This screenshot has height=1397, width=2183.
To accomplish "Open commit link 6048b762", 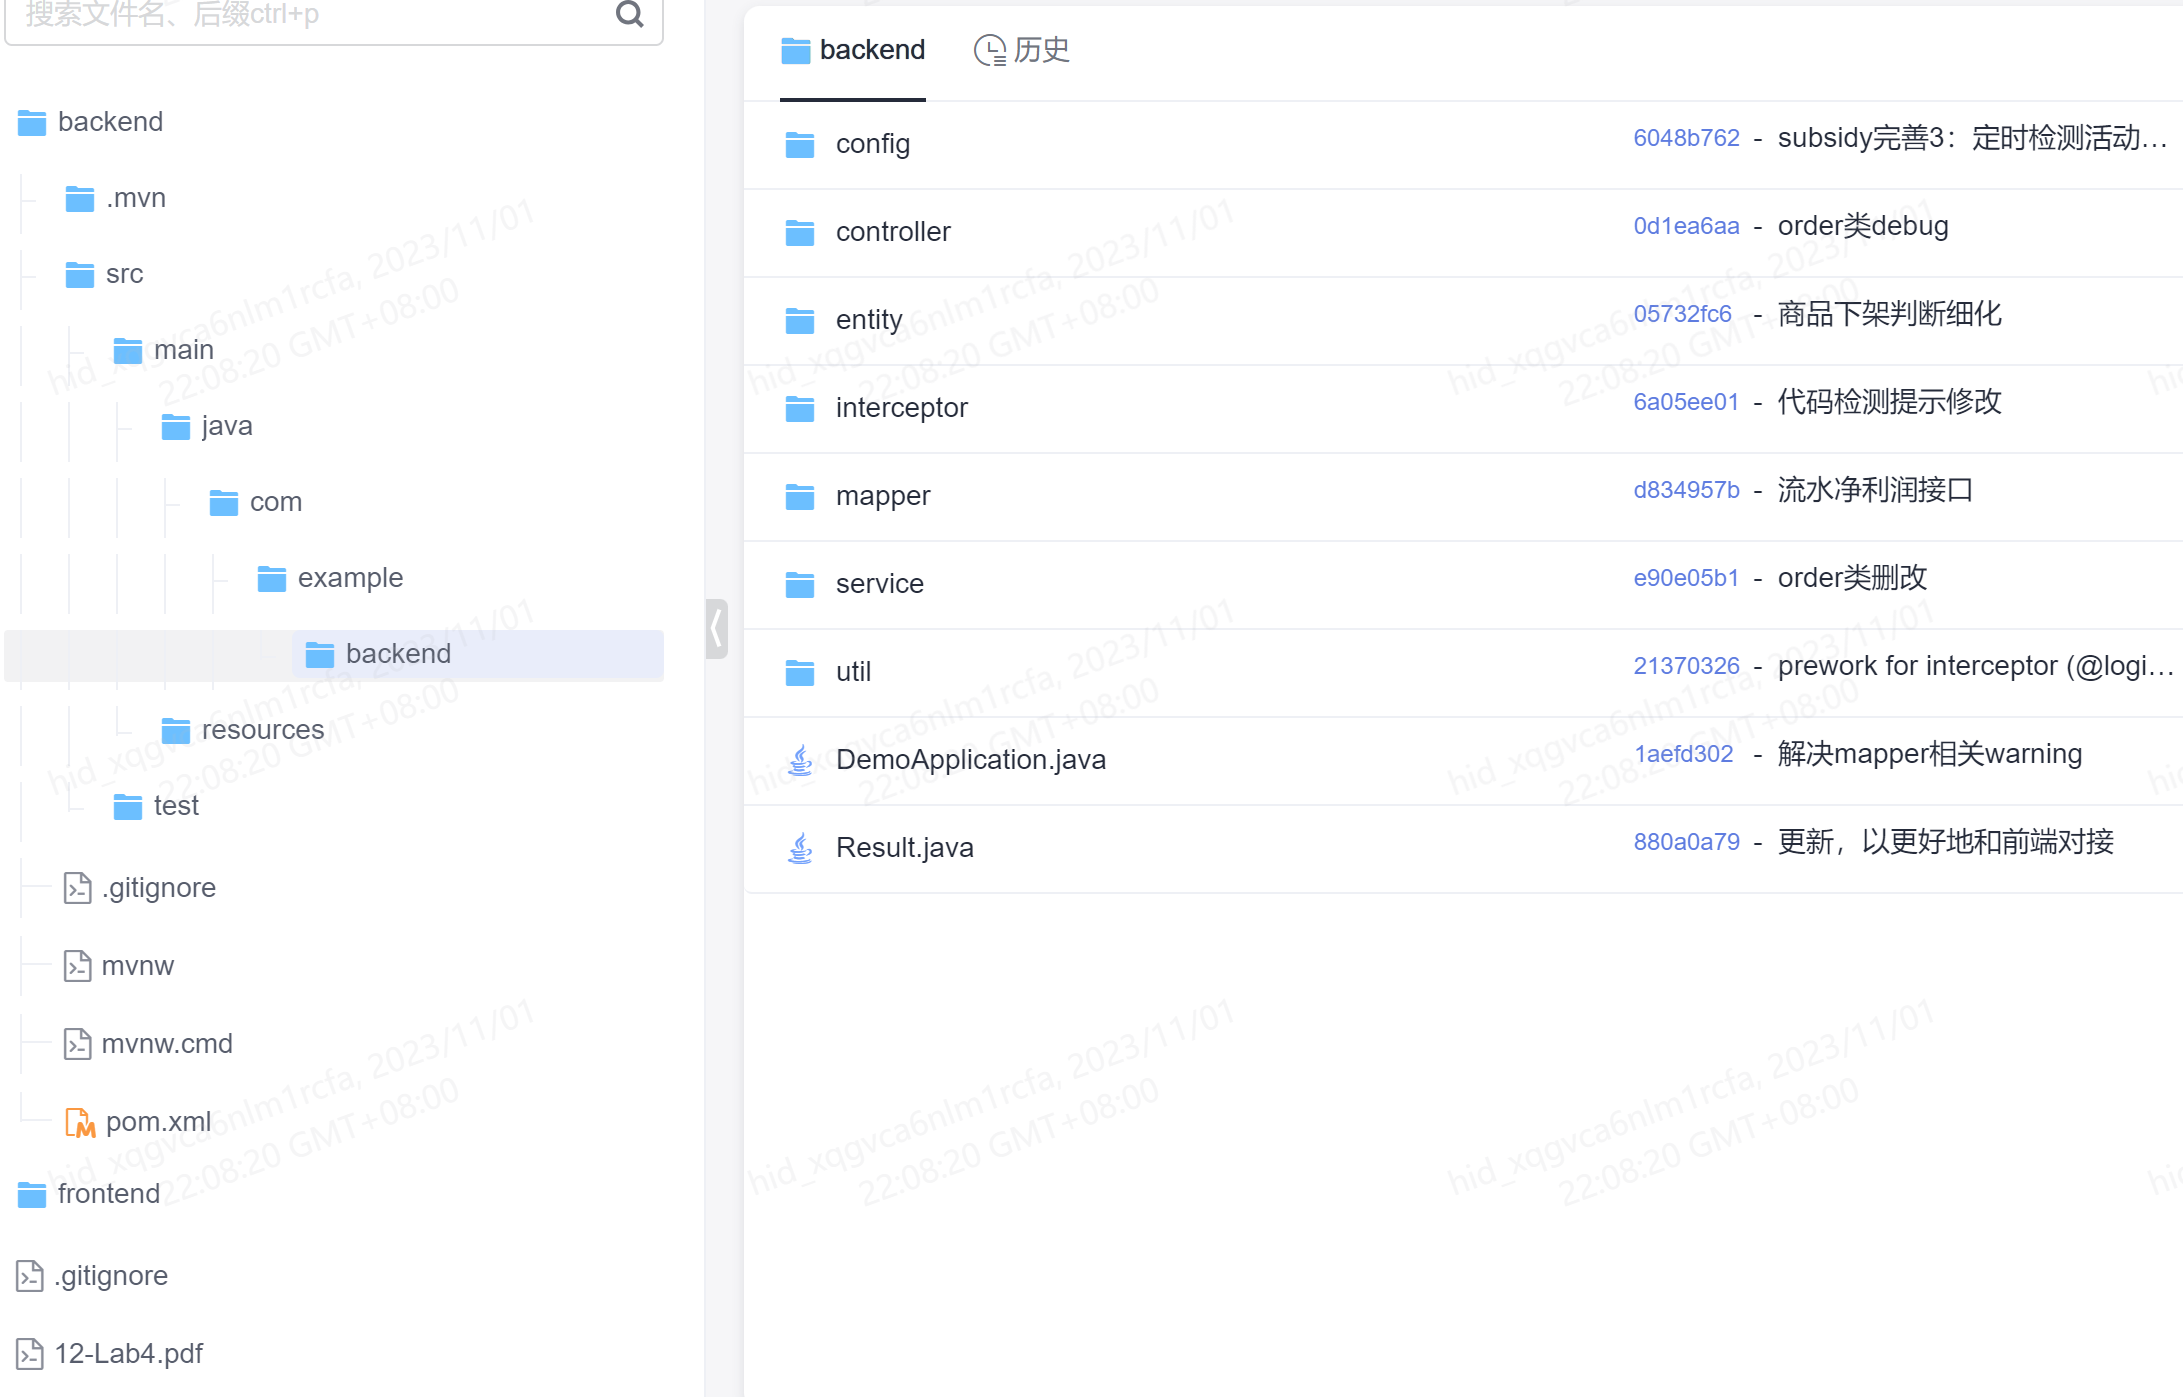I will pyautogui.click(x=1686, y=138).
